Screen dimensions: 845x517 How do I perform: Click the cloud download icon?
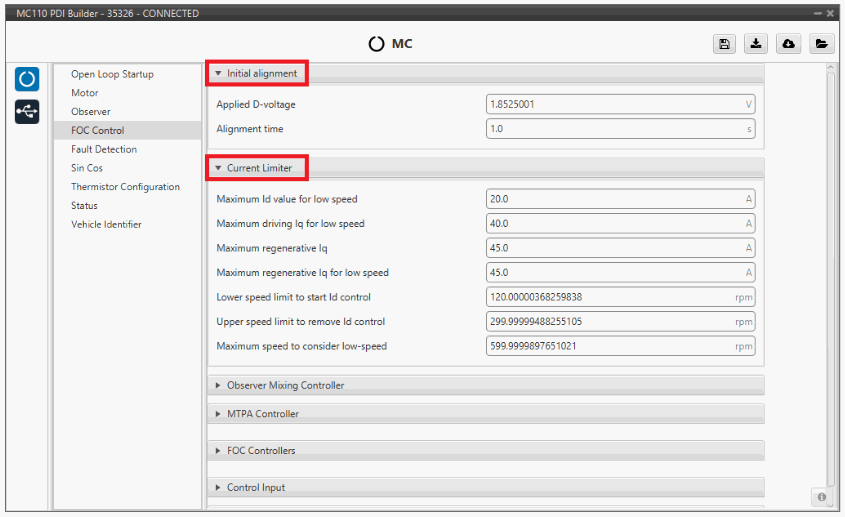point(788,44)
